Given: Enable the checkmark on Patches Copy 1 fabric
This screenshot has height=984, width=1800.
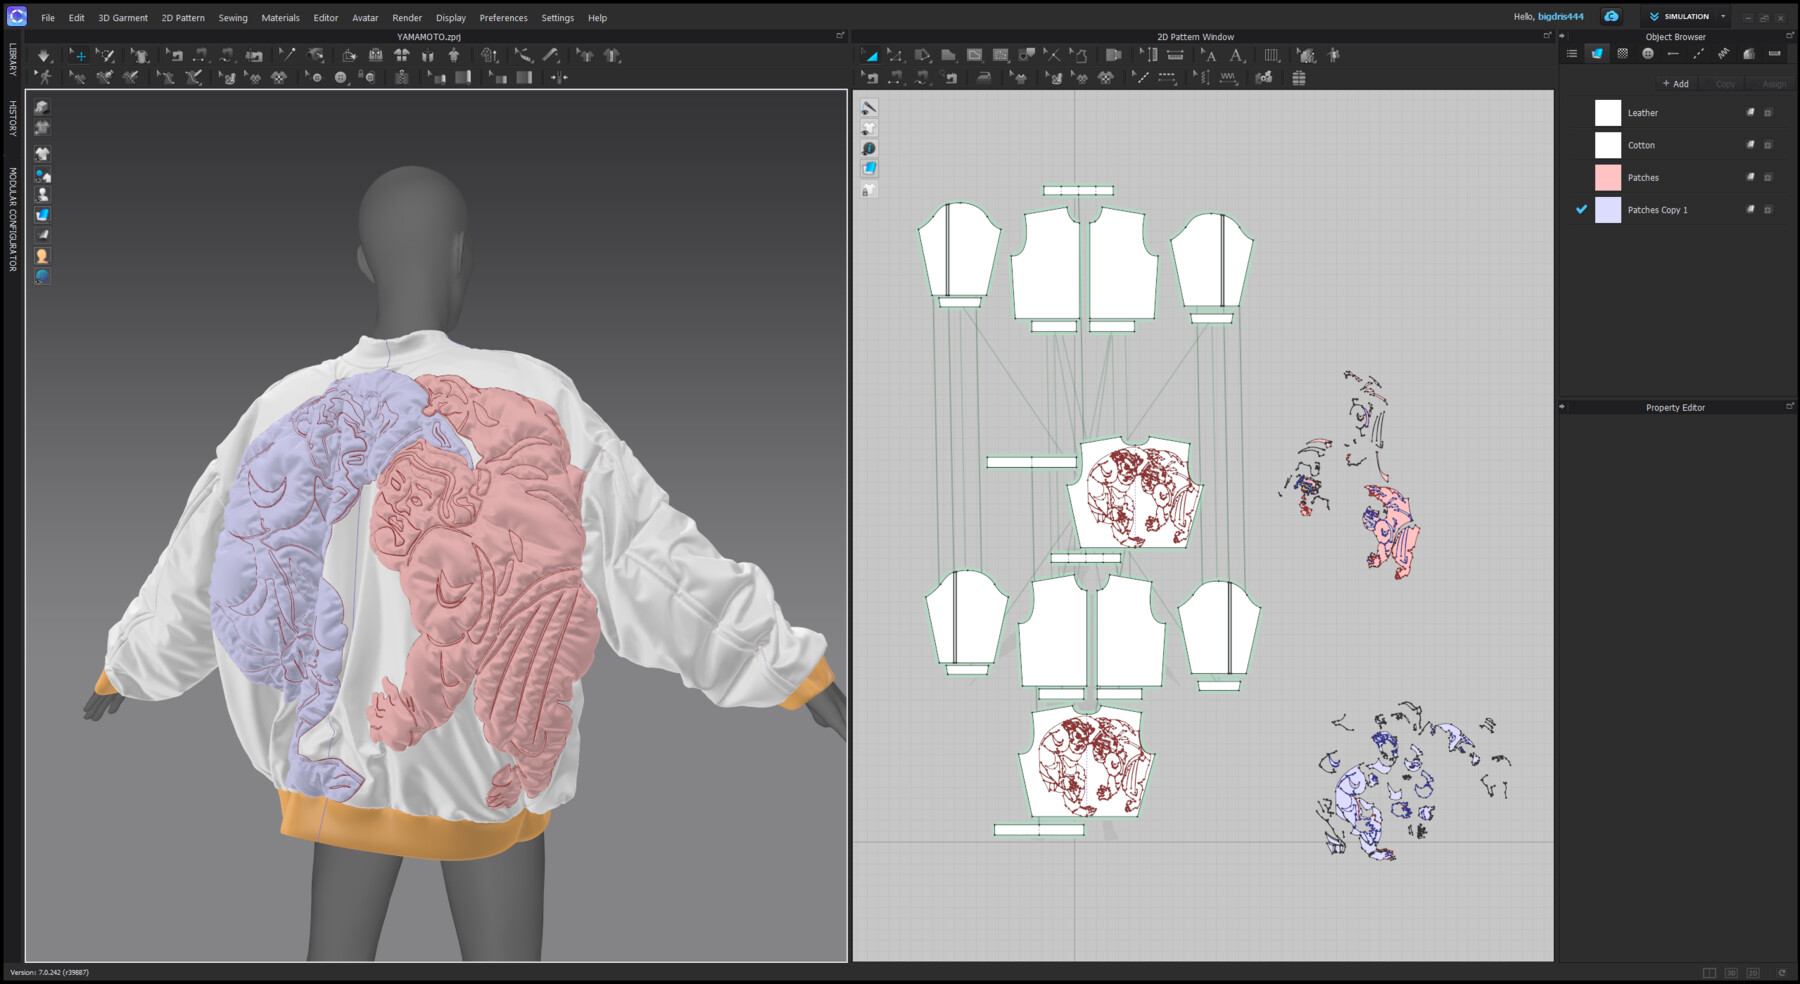Looking at the screenshot, I should tap(1582, 210).
